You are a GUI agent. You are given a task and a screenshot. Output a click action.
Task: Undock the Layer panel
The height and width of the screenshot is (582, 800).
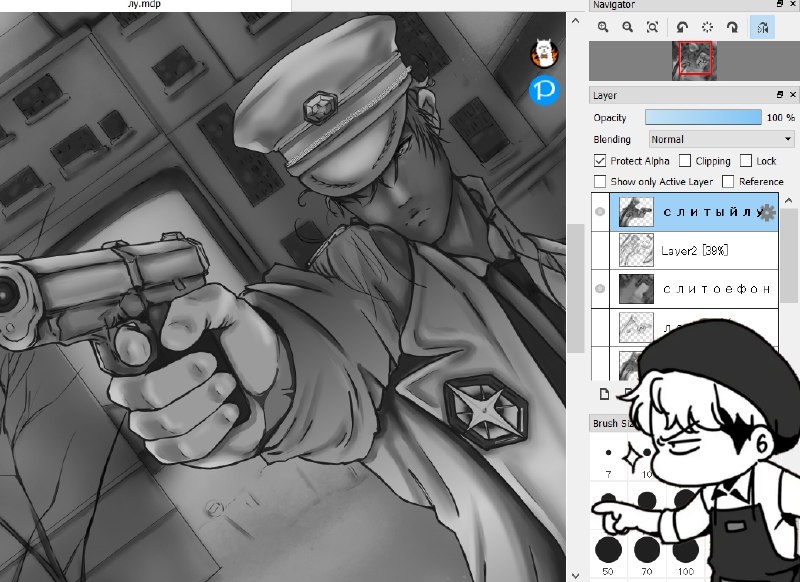tap(780, 95)
